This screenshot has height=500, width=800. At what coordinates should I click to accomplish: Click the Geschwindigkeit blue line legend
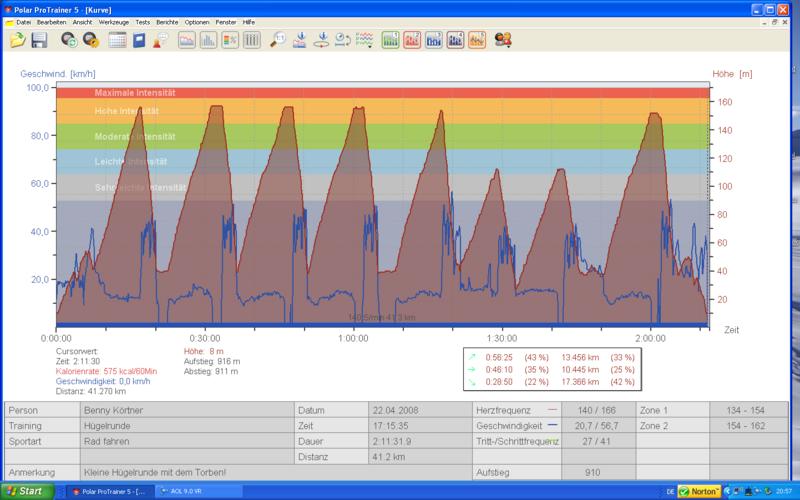click(x=552, y=425)
